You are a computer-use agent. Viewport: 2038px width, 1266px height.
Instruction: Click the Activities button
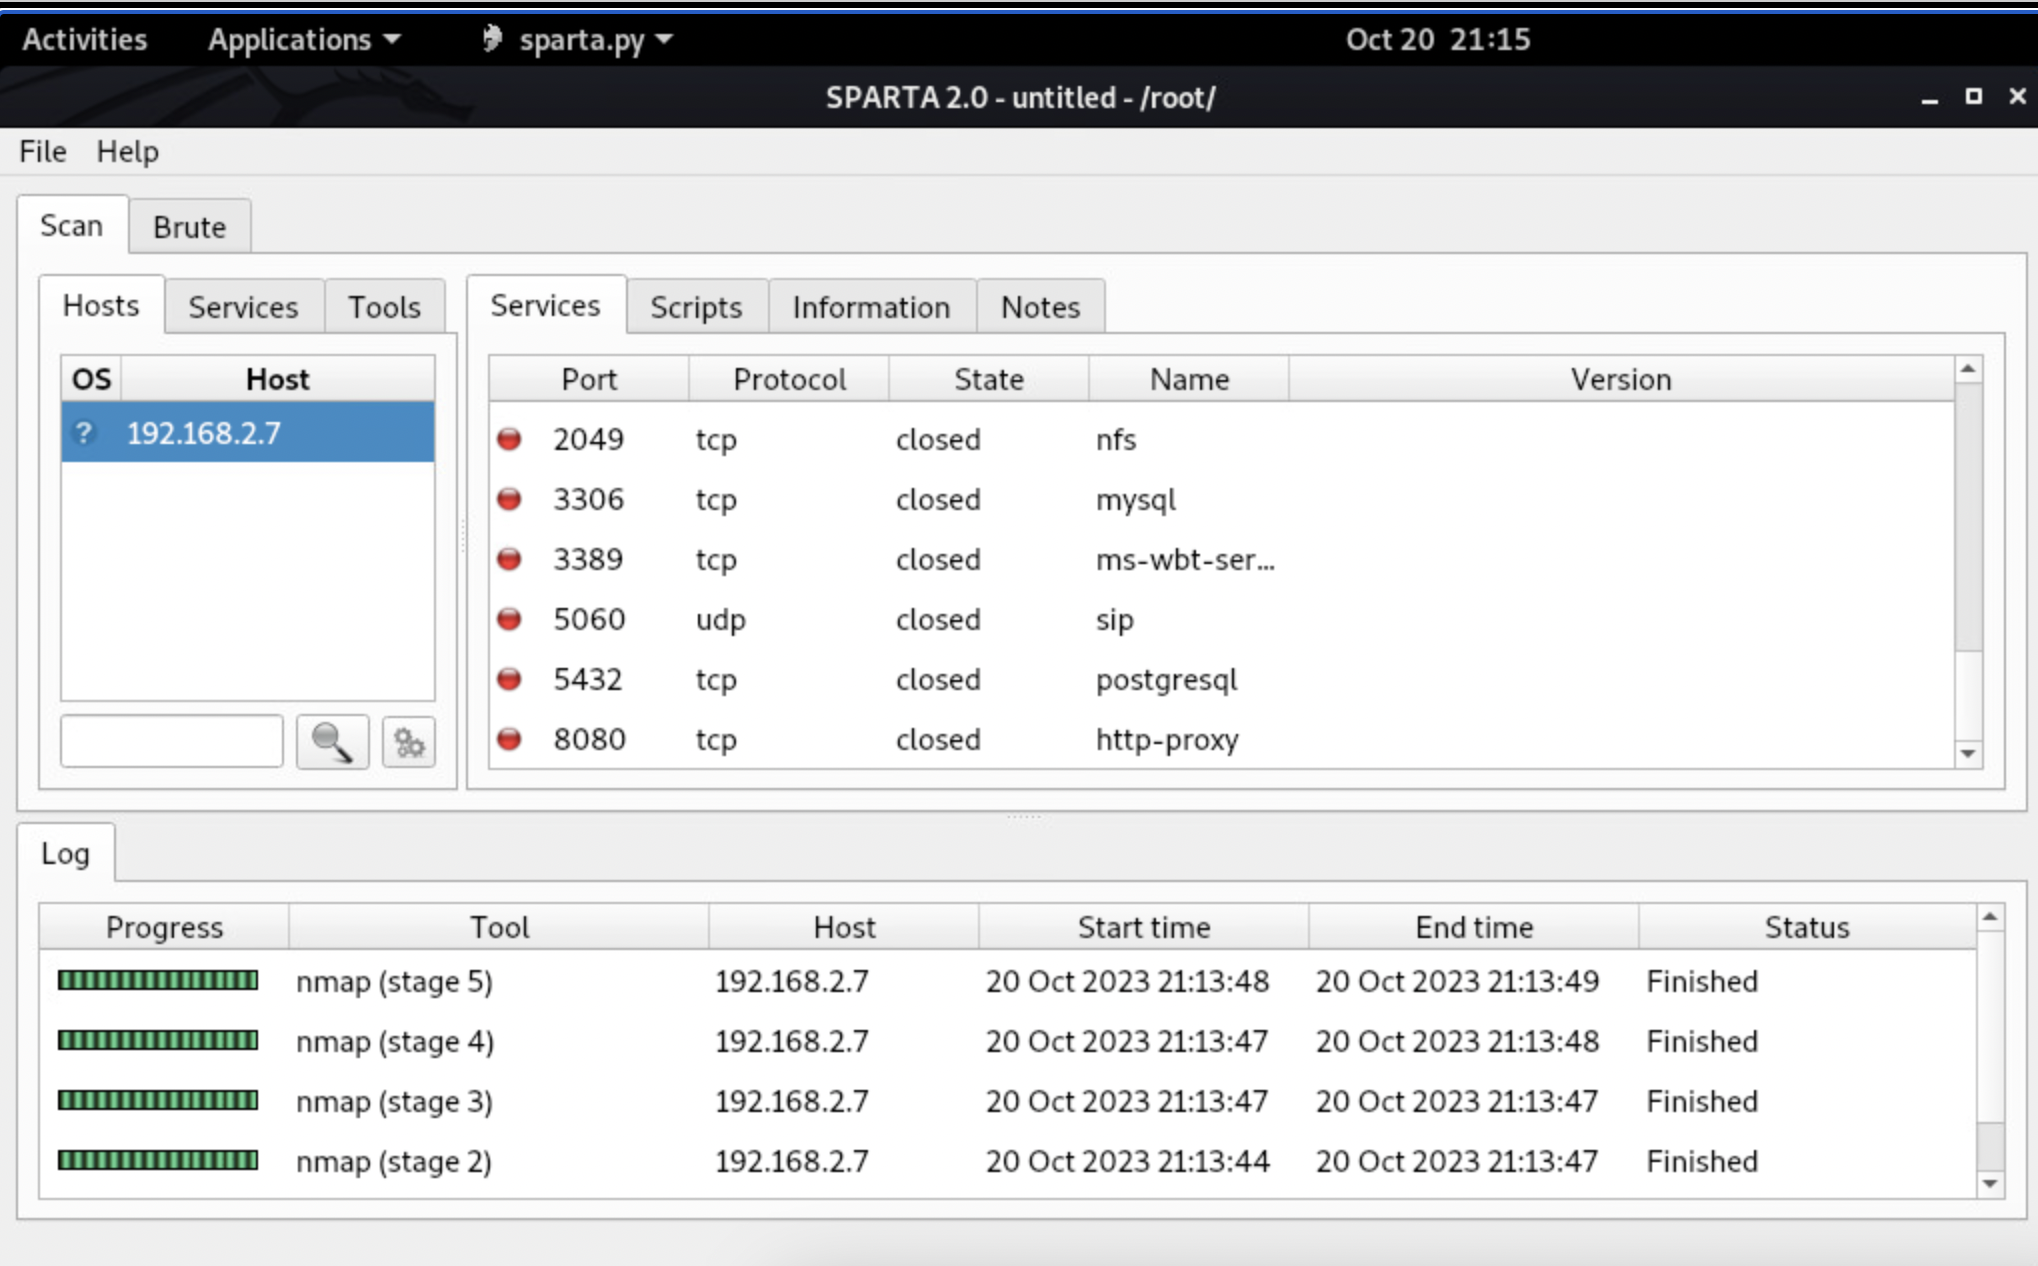coord(85,39)
